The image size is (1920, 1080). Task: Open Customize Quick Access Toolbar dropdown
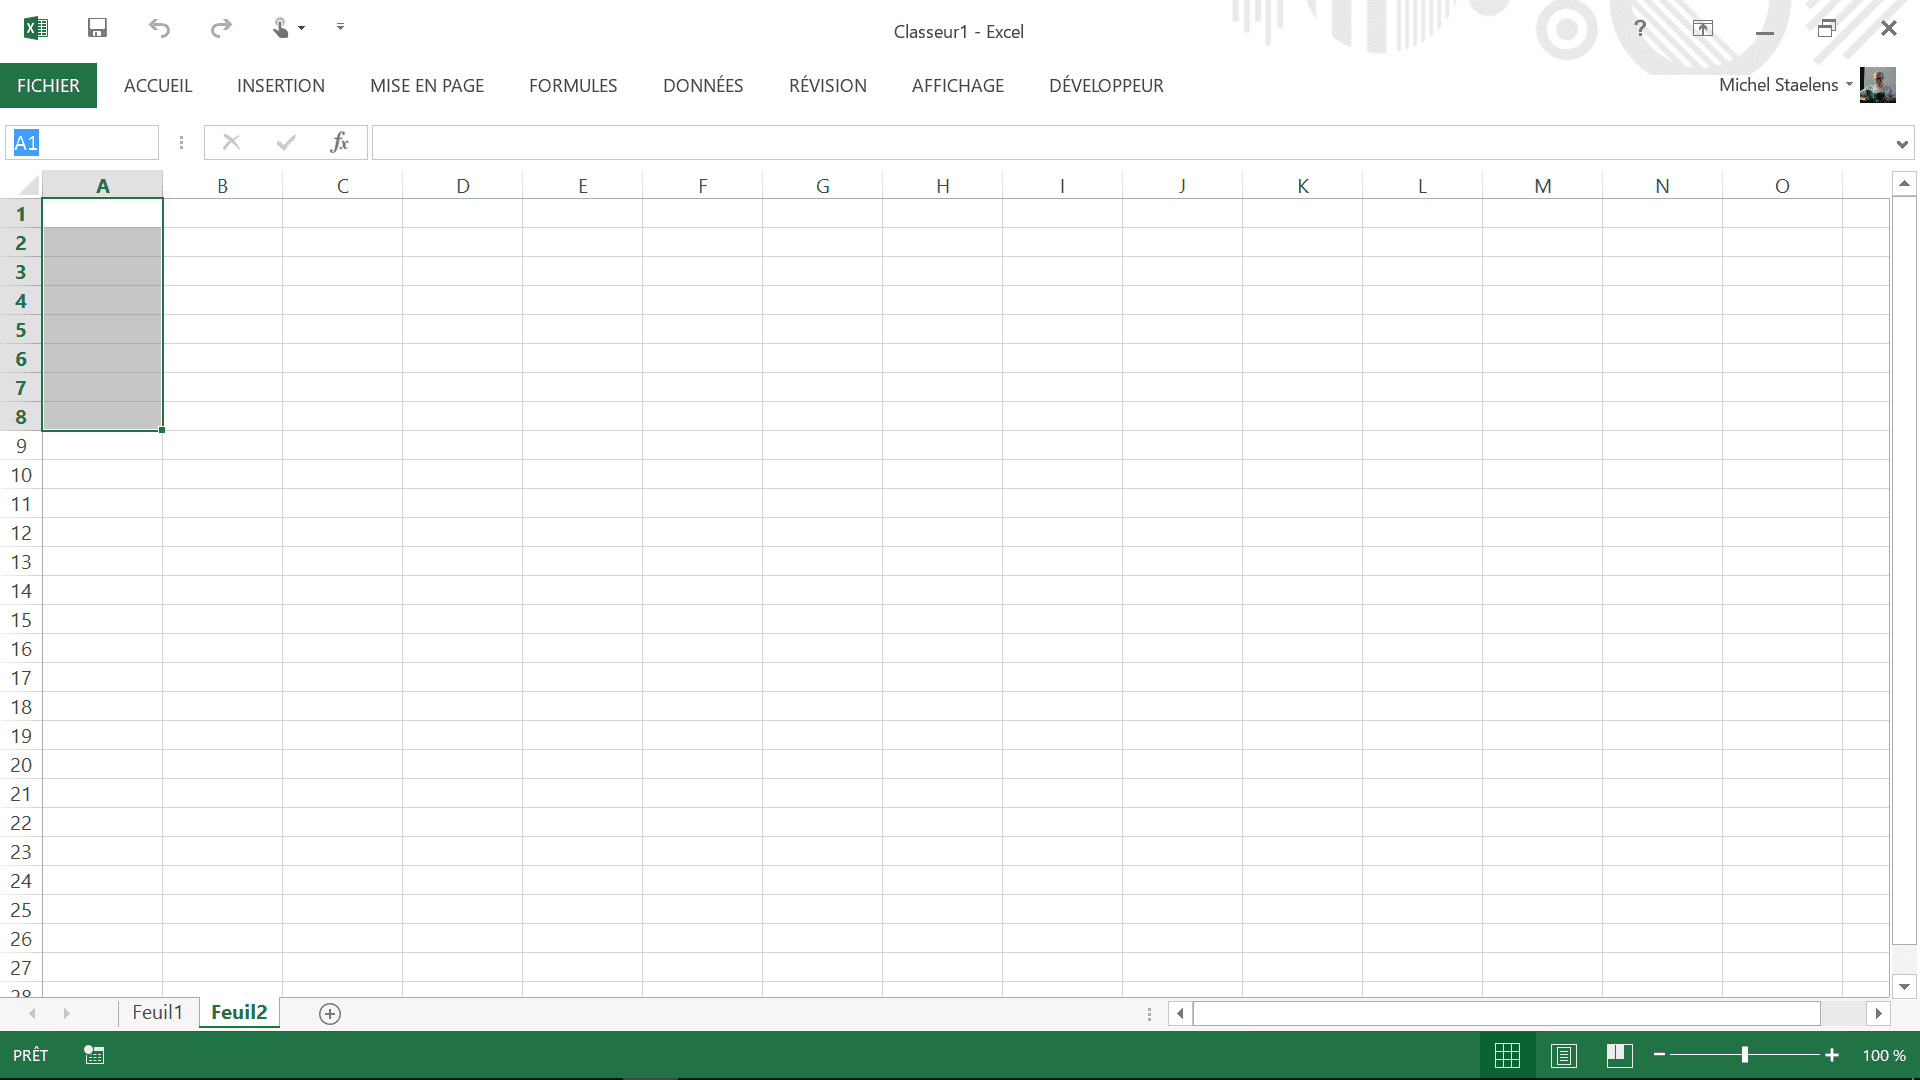tap(340, 28)
